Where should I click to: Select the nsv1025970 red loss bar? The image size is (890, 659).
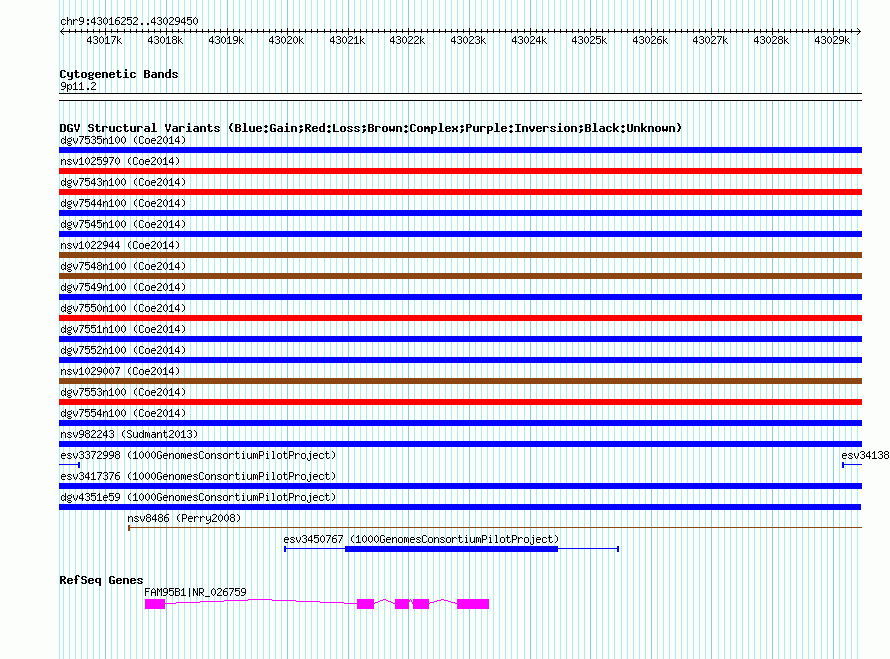click(460, 171)
